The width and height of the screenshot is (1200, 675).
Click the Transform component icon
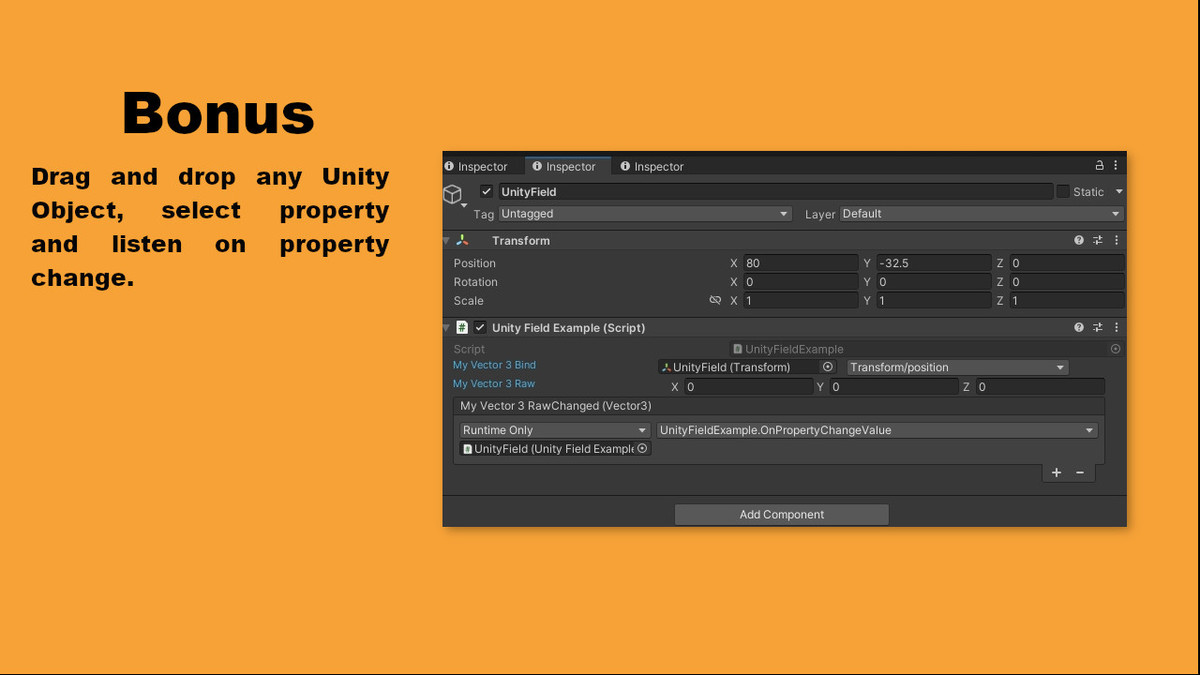462,240
